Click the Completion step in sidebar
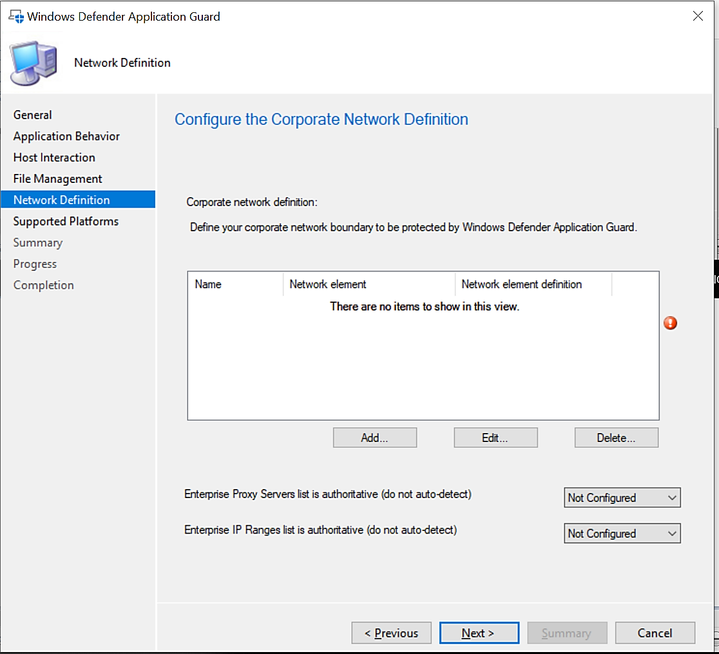The width and height of the screenshot is (719, 654). coord(44,285)
